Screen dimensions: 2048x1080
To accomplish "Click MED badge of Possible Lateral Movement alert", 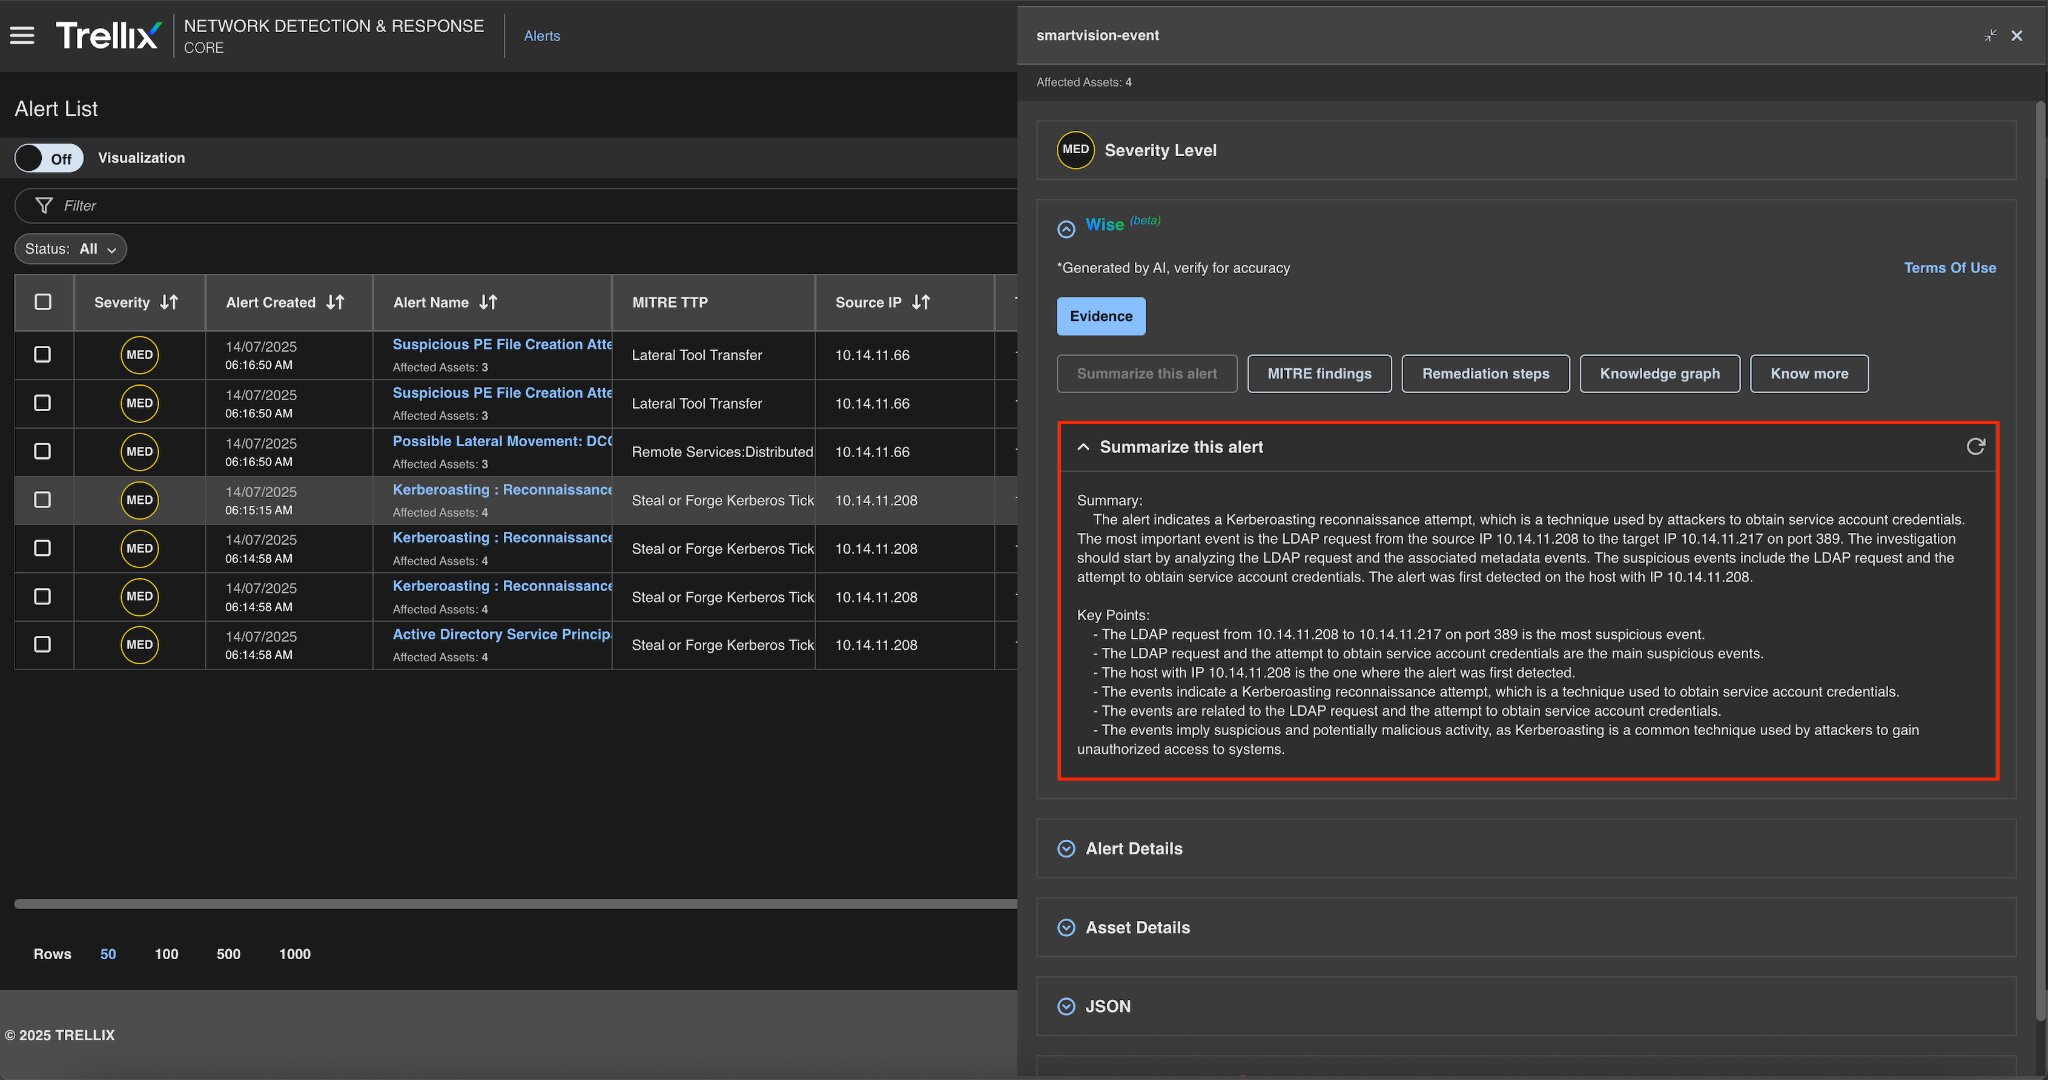I will (x=140, y=452).
